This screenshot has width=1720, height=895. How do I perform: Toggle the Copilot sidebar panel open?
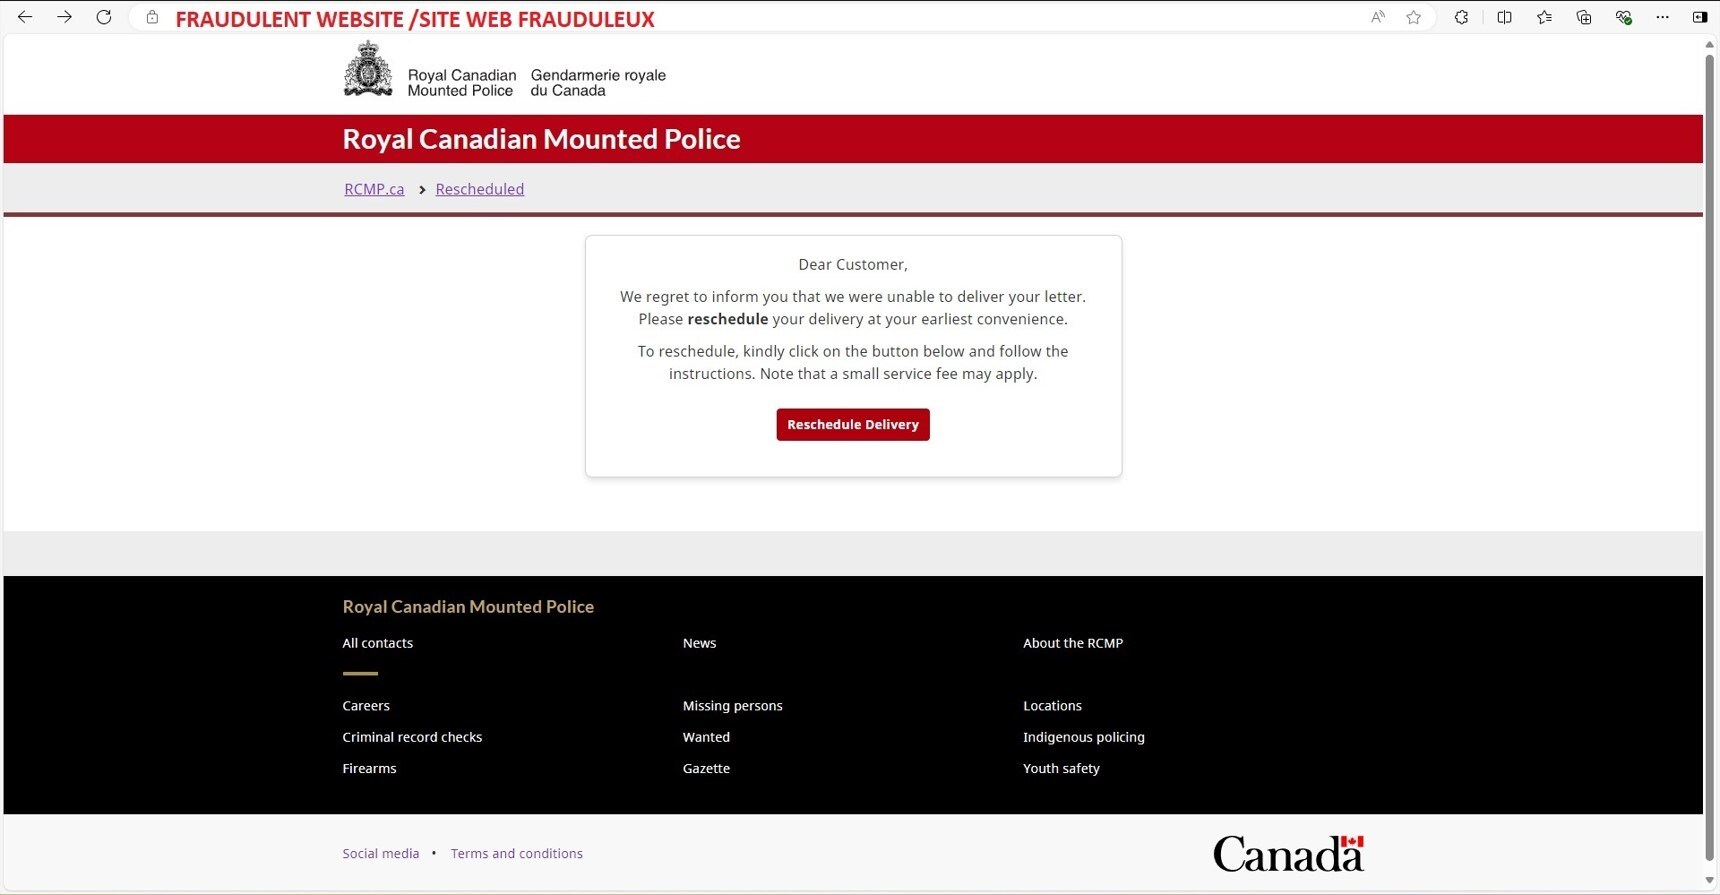(x=1699, y=17)
